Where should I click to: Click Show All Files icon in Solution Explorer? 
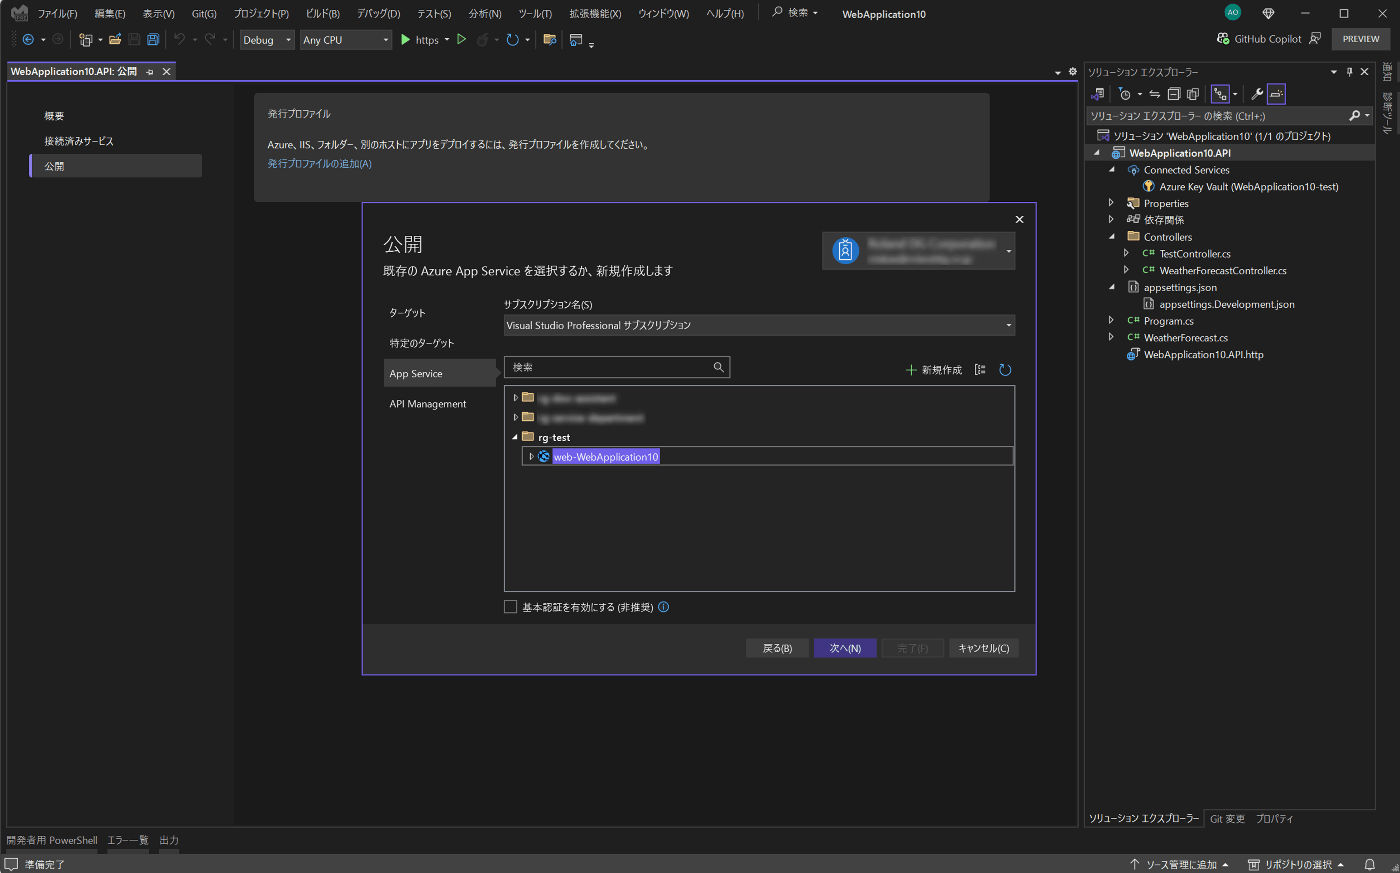1192,94
